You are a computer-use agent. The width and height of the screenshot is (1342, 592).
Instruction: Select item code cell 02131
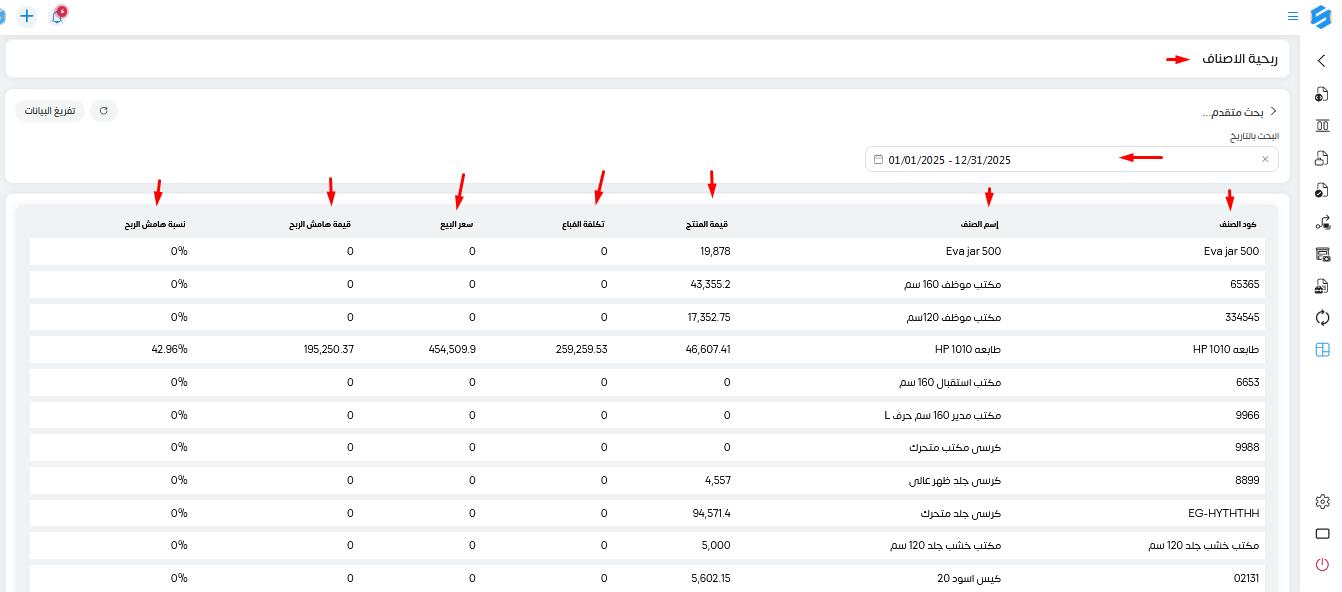point(1245,578)
